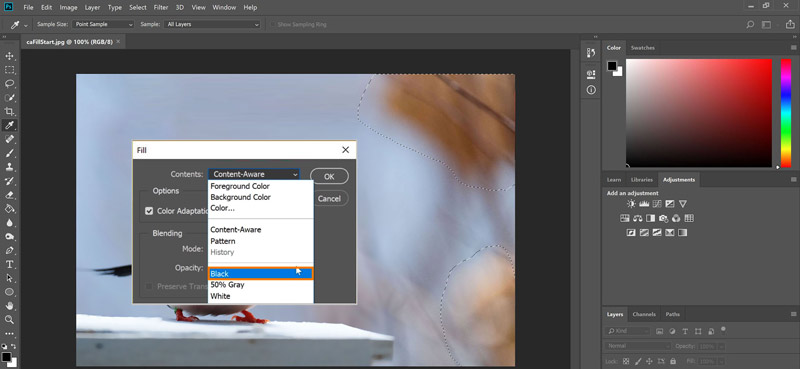Image resolution: width=800 pixels, height=369 pixels.
Task: Select the Rectangular Marquee tool
Action: [9, 70]
